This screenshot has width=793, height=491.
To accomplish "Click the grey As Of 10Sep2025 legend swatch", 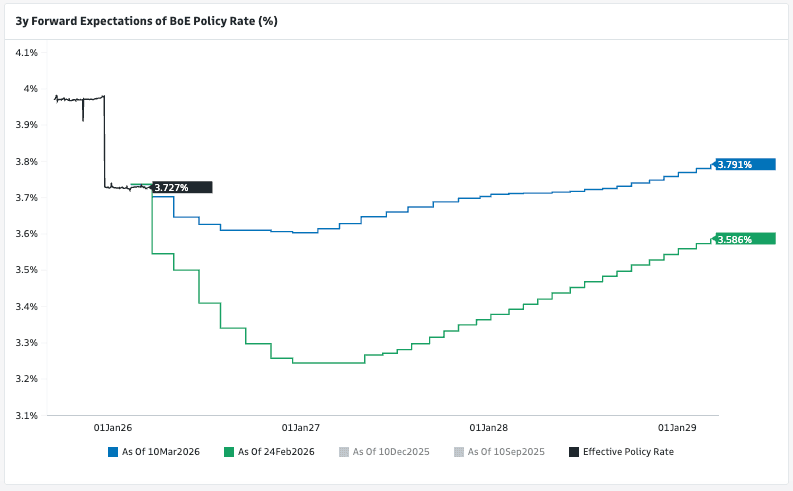I will pyautogui.click(x=459, y=452).
